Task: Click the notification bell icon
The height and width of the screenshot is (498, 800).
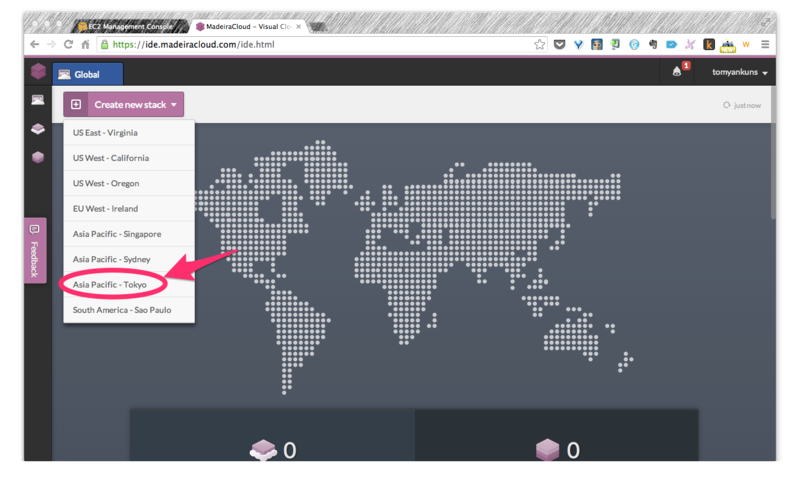Action: click(x=677, y=71)
